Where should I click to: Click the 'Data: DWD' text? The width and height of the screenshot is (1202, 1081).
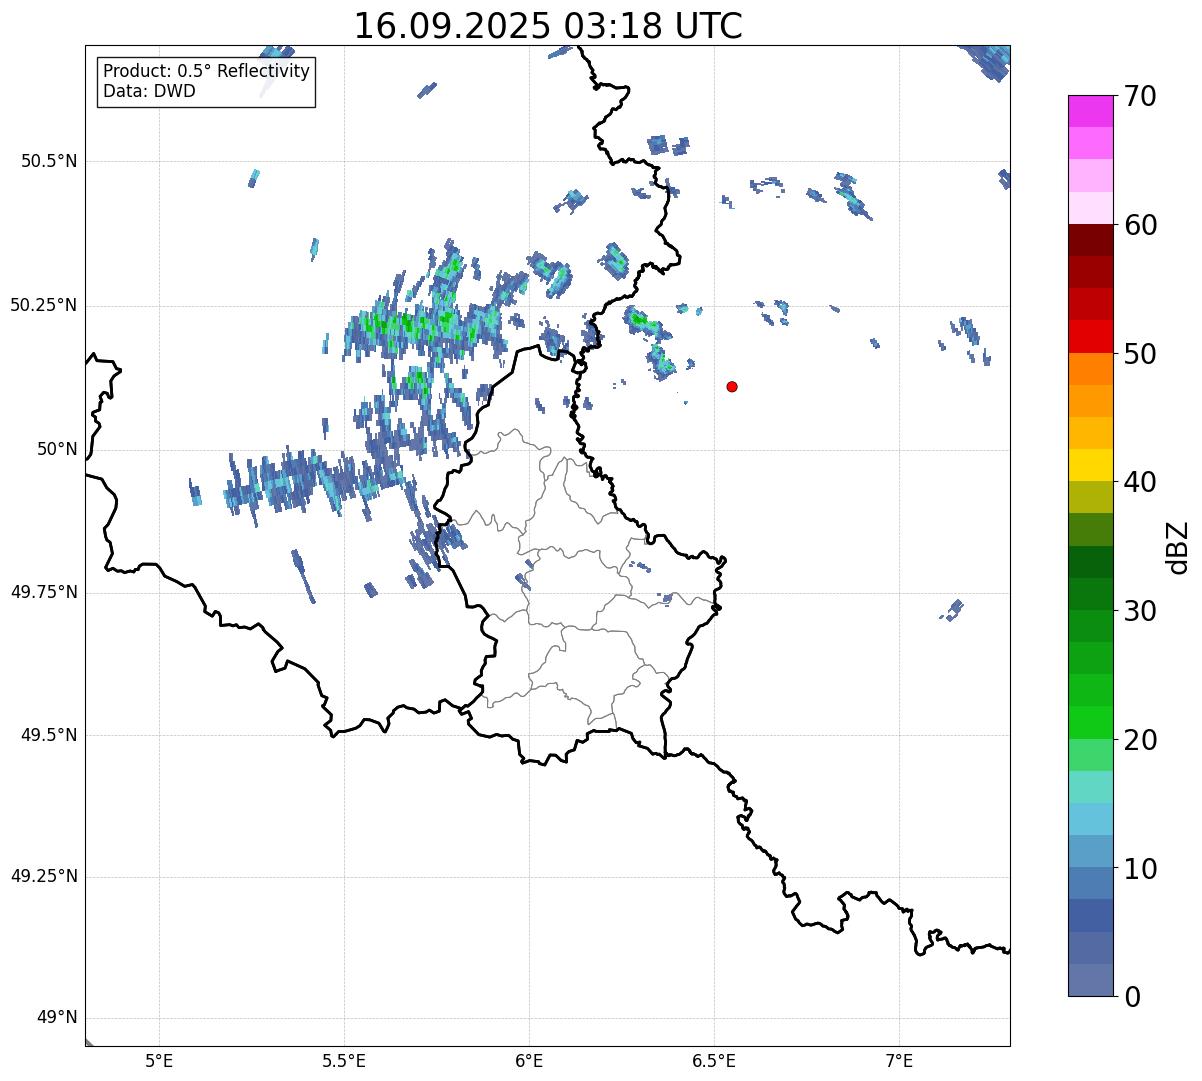tap(149, 91)
